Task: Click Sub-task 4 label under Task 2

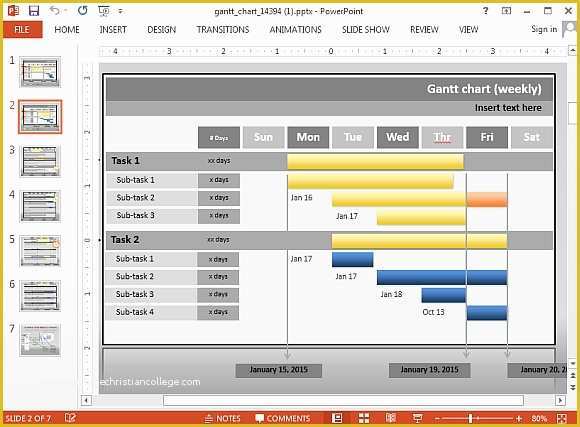Action: tap(135, 312)
